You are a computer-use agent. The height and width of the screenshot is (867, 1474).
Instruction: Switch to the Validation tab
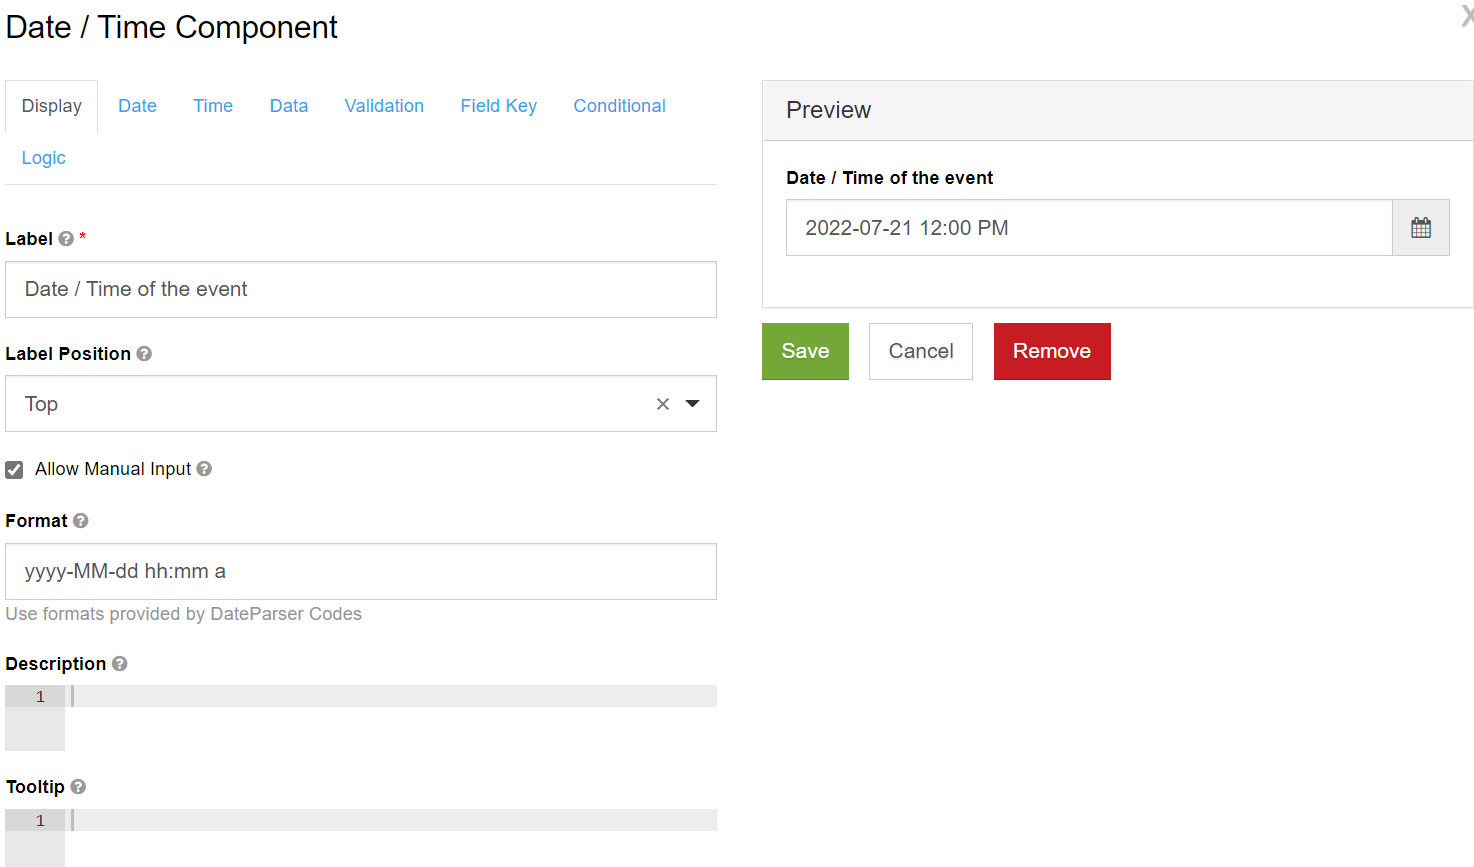click(x=384, y=106)
